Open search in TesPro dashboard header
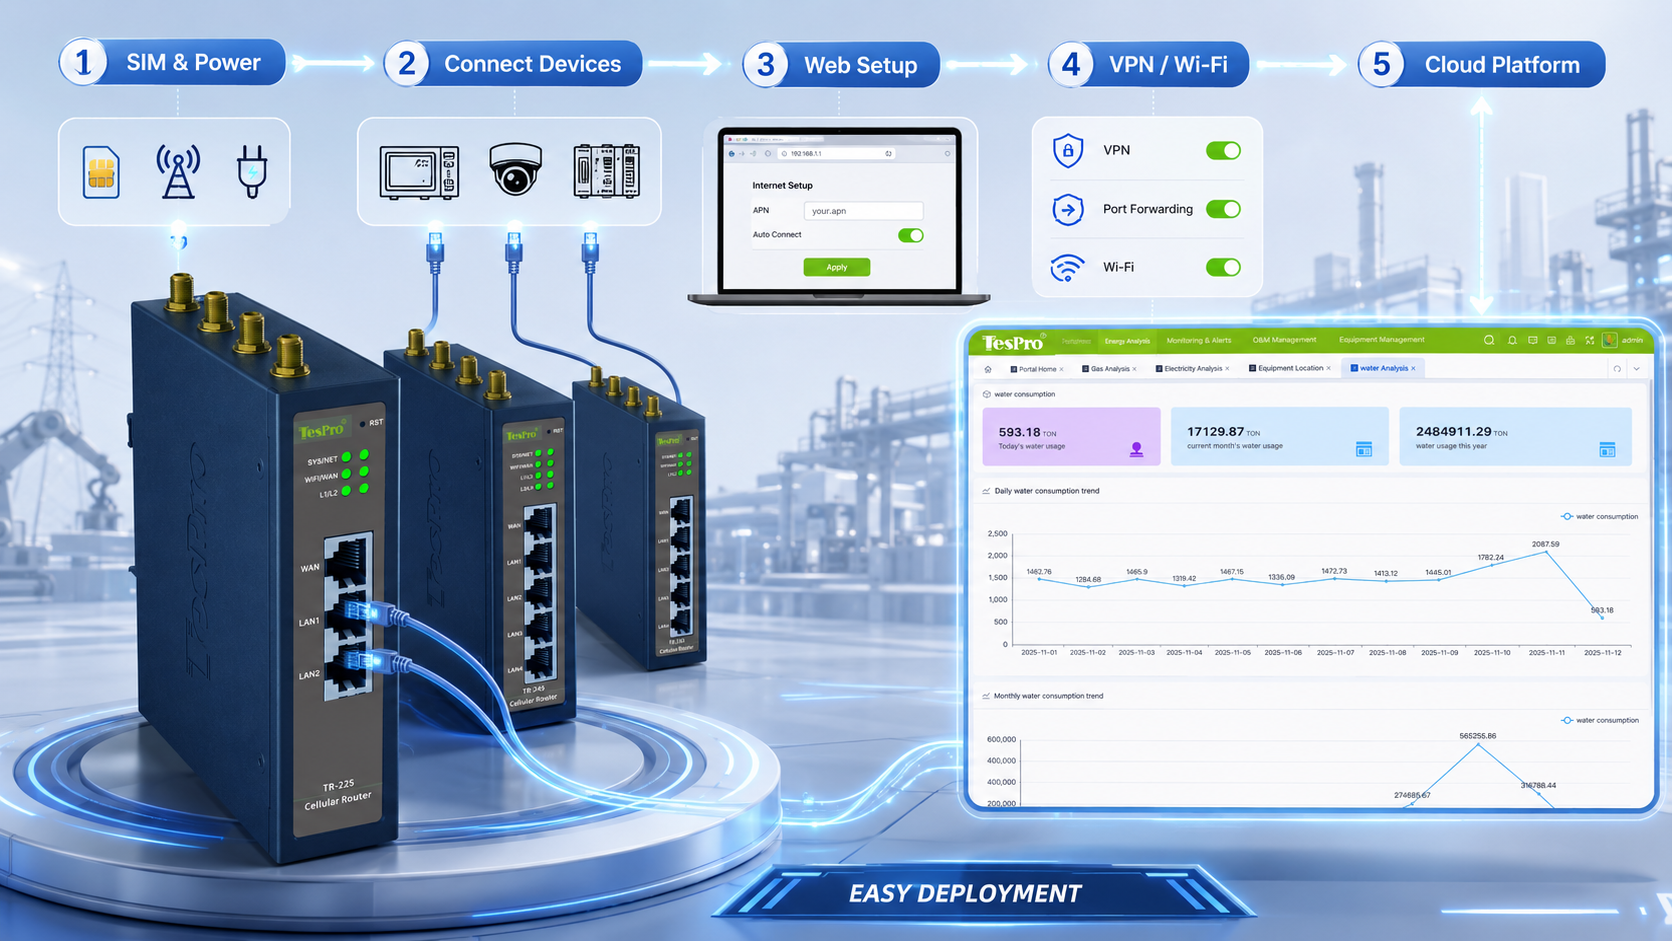 coord(1489,340)
